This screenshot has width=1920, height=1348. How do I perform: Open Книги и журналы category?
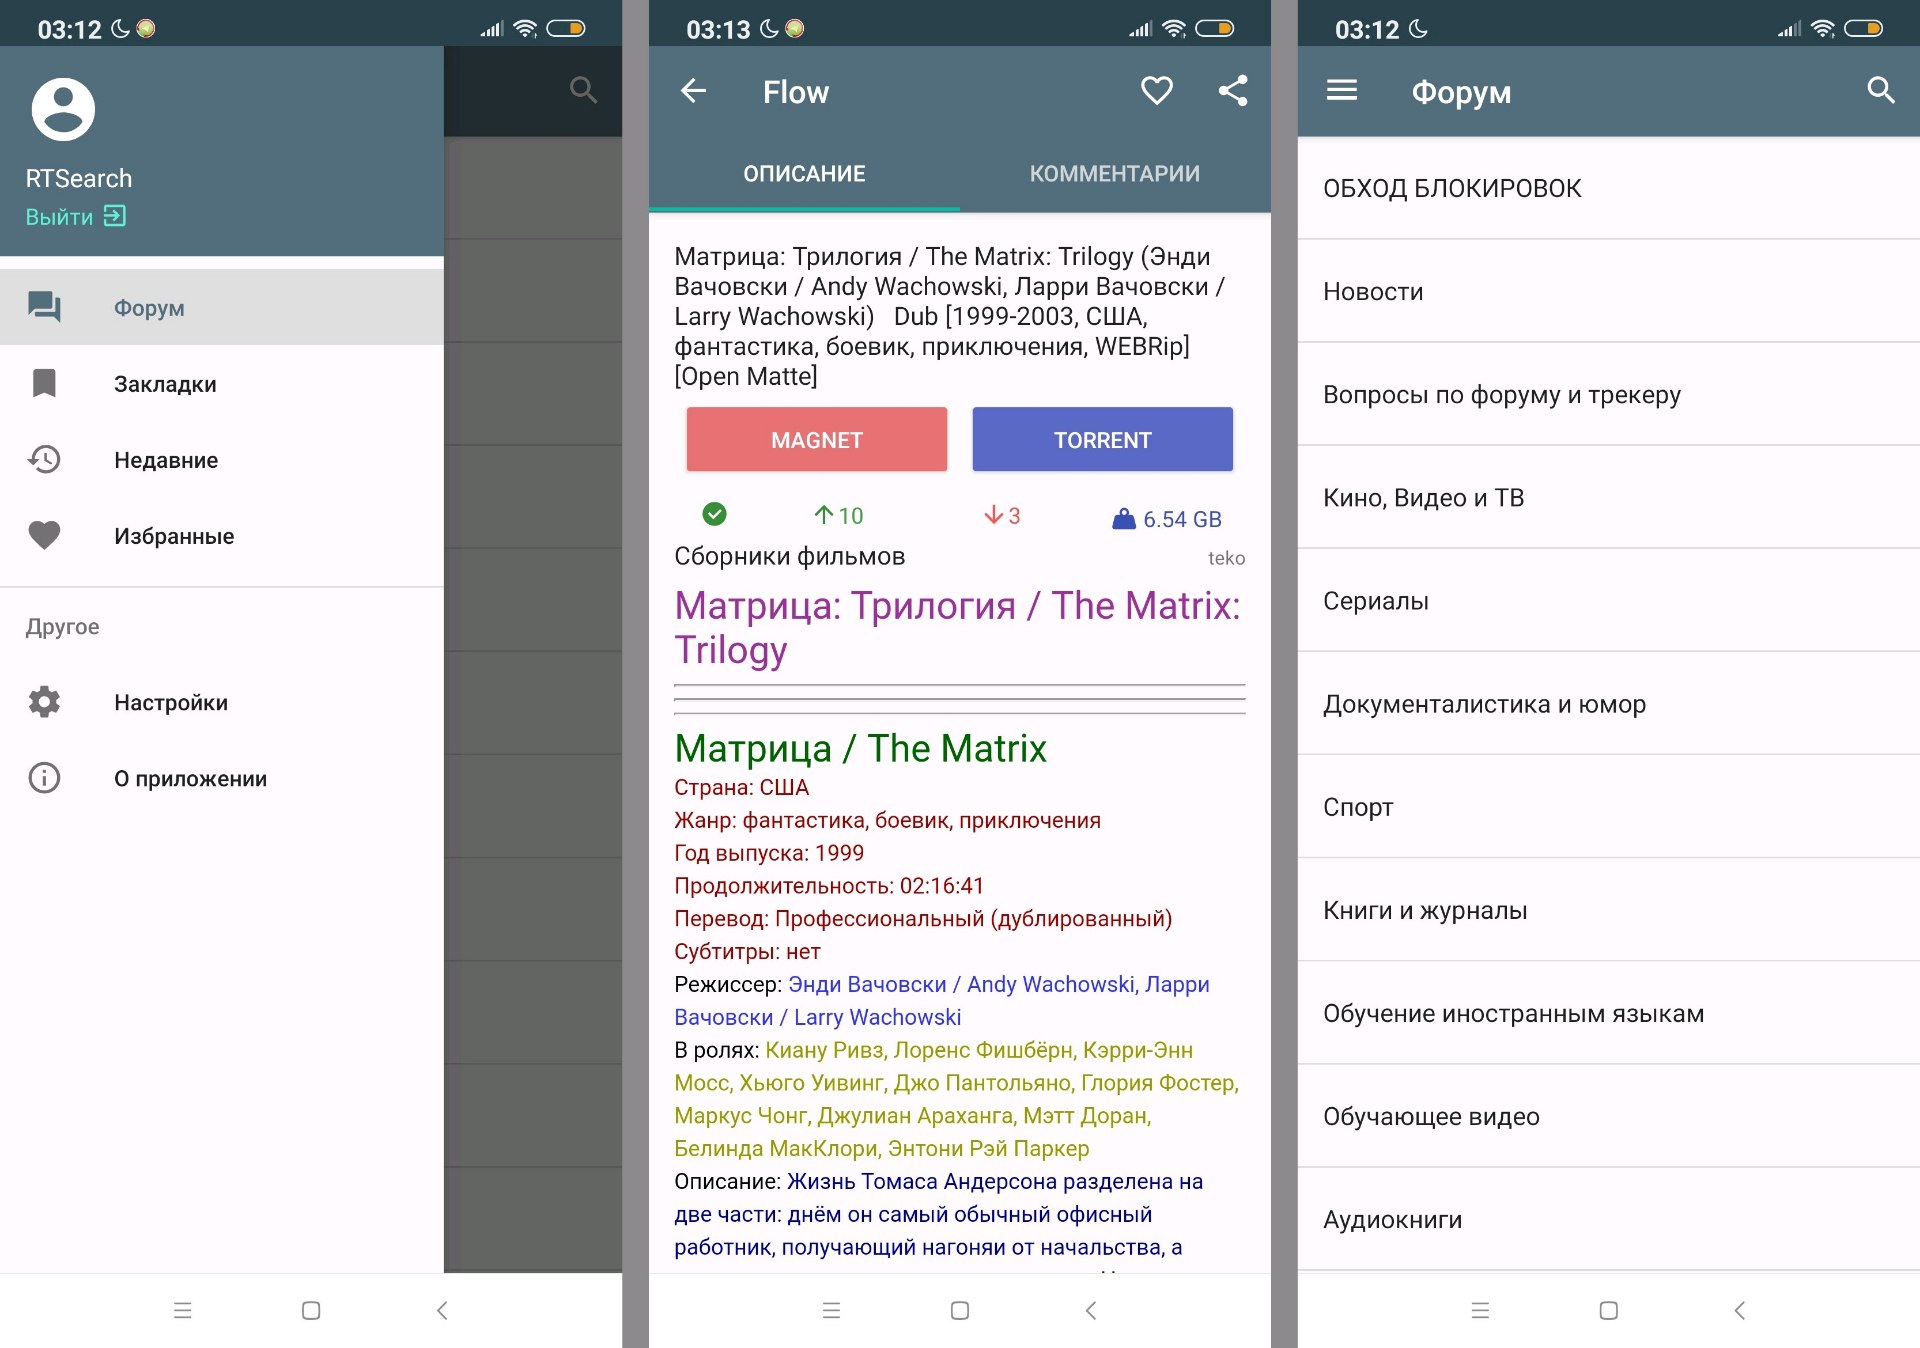pos(1608,909)
